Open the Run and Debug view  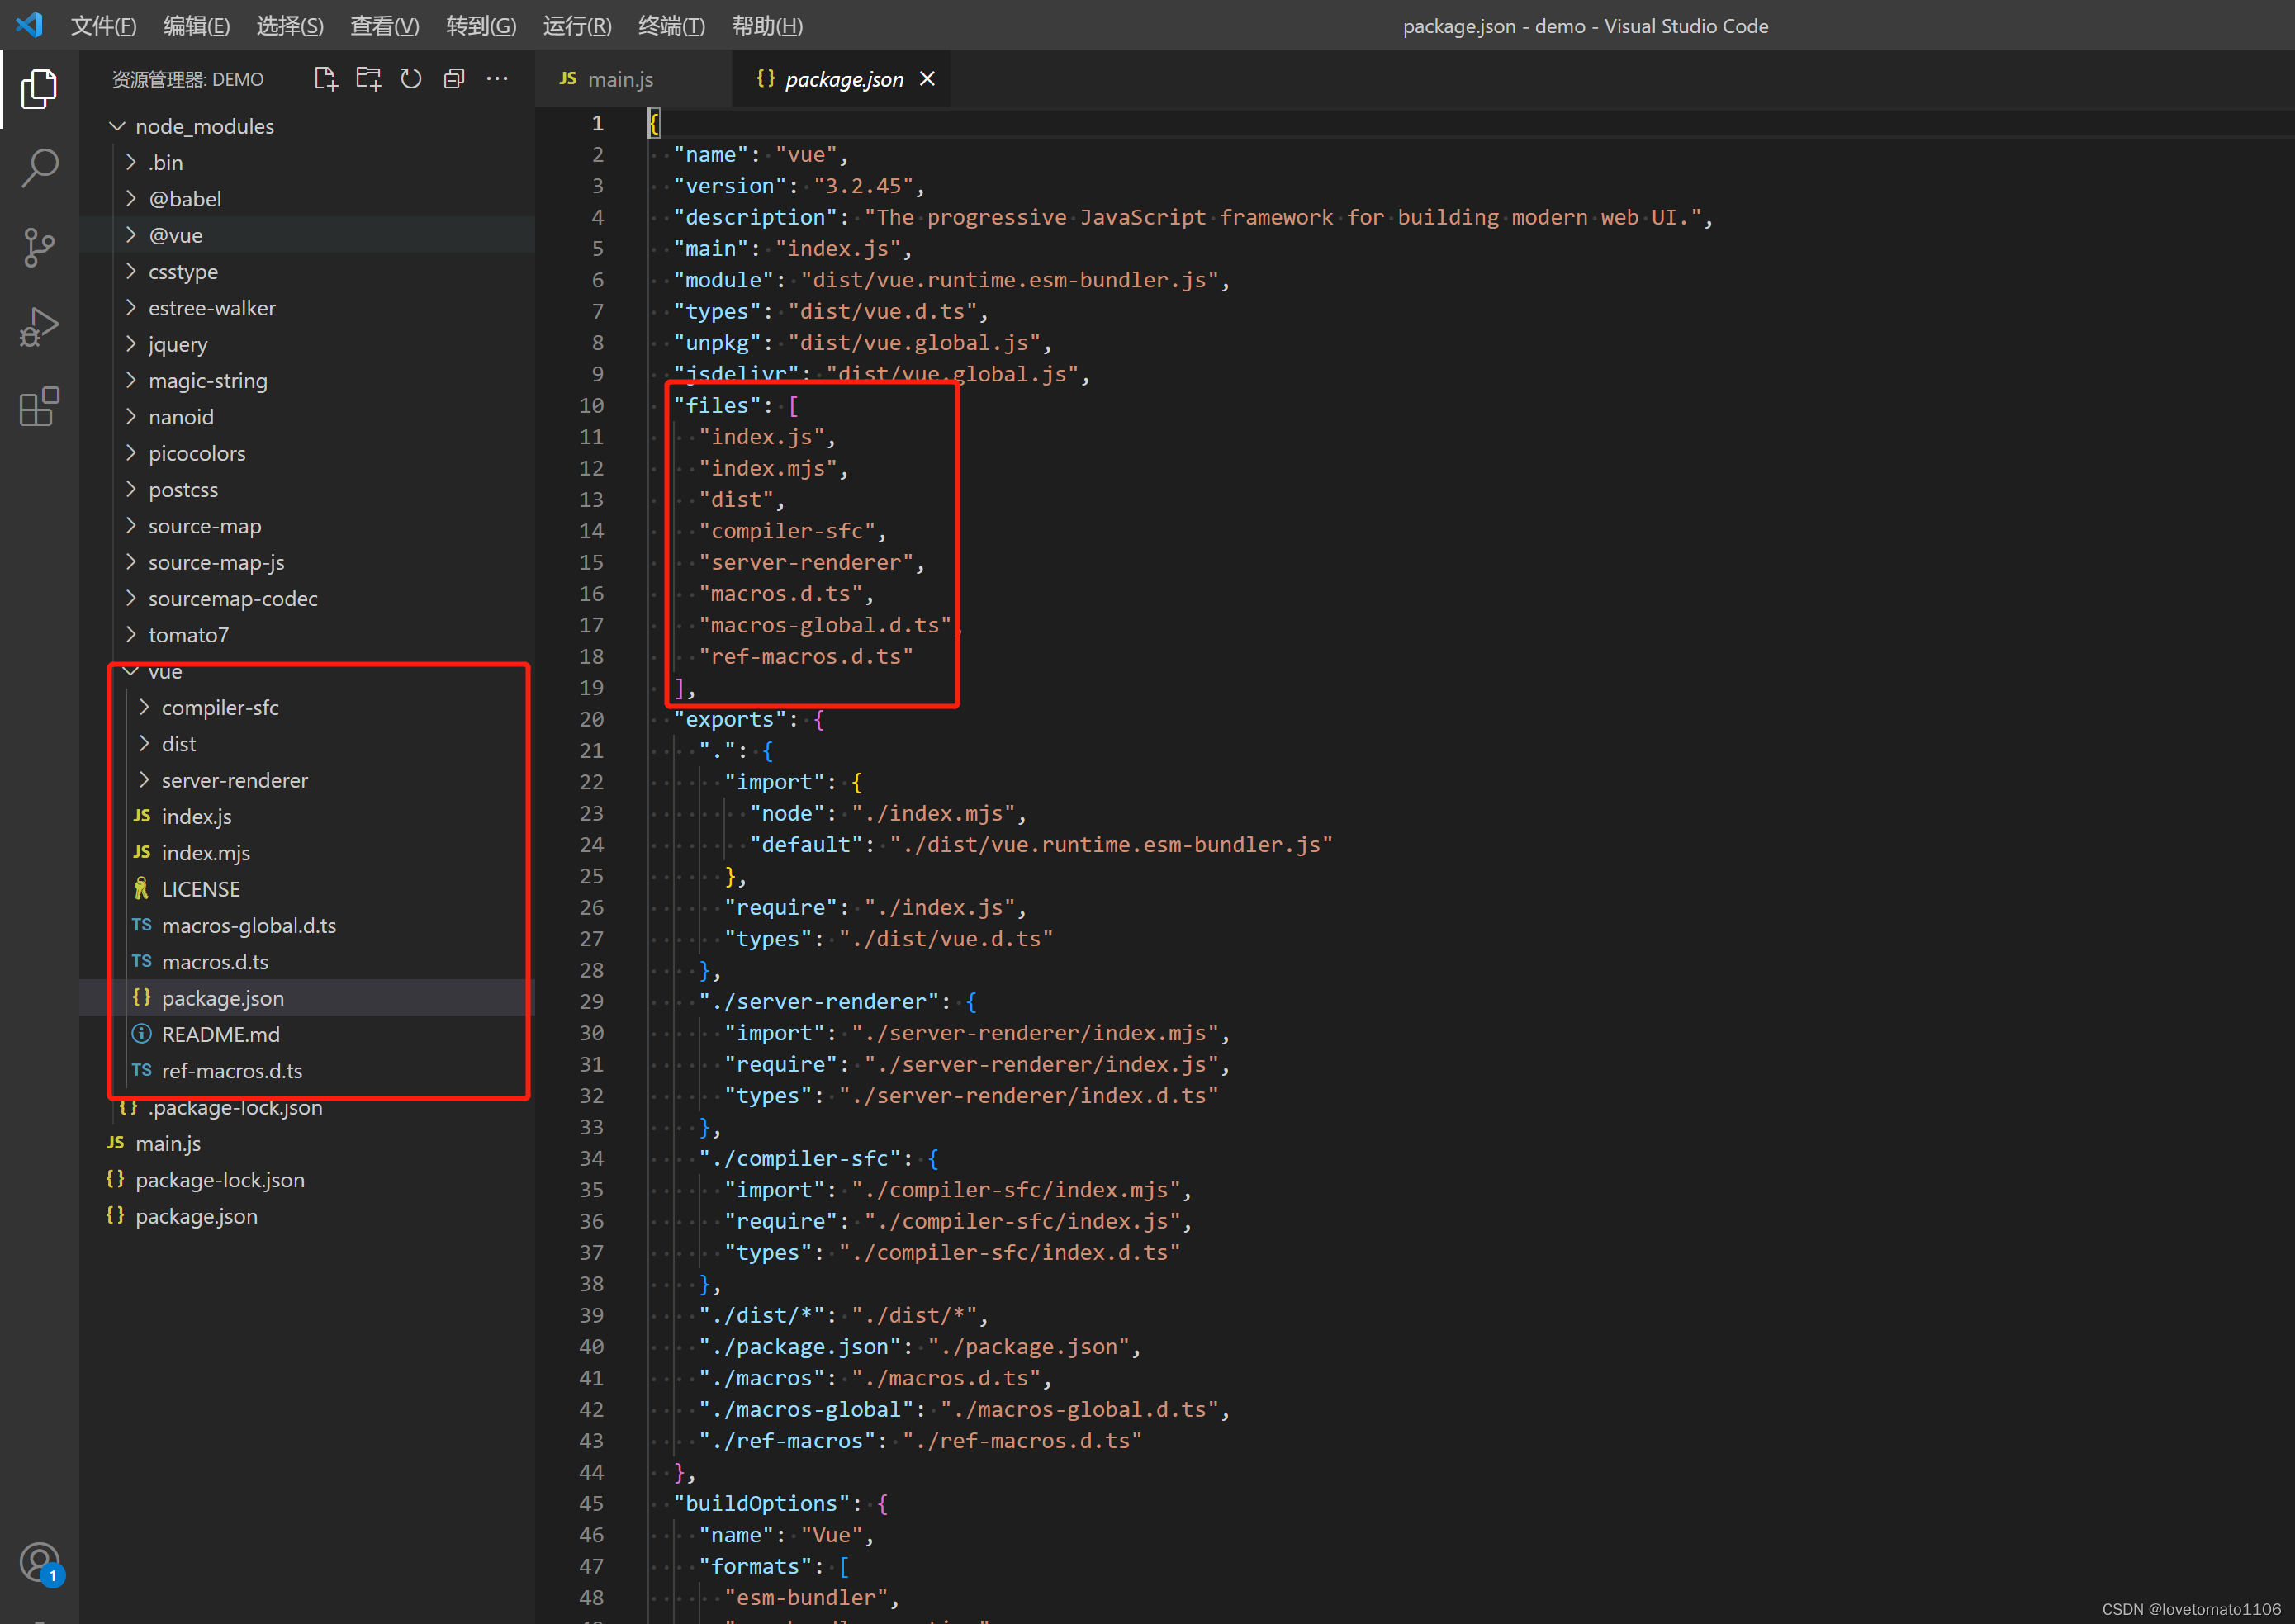(x=39, y=326)
